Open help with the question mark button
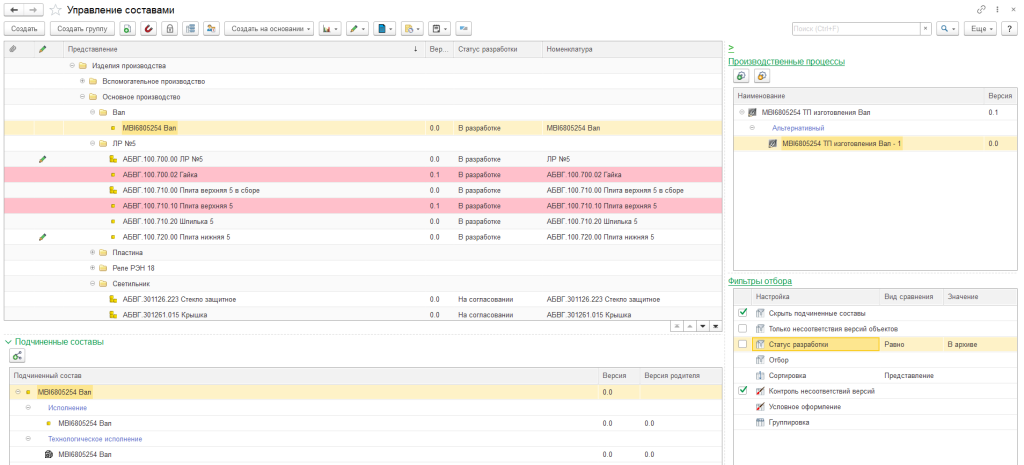The image size is (1024, 465). (x=1010, y=29)
